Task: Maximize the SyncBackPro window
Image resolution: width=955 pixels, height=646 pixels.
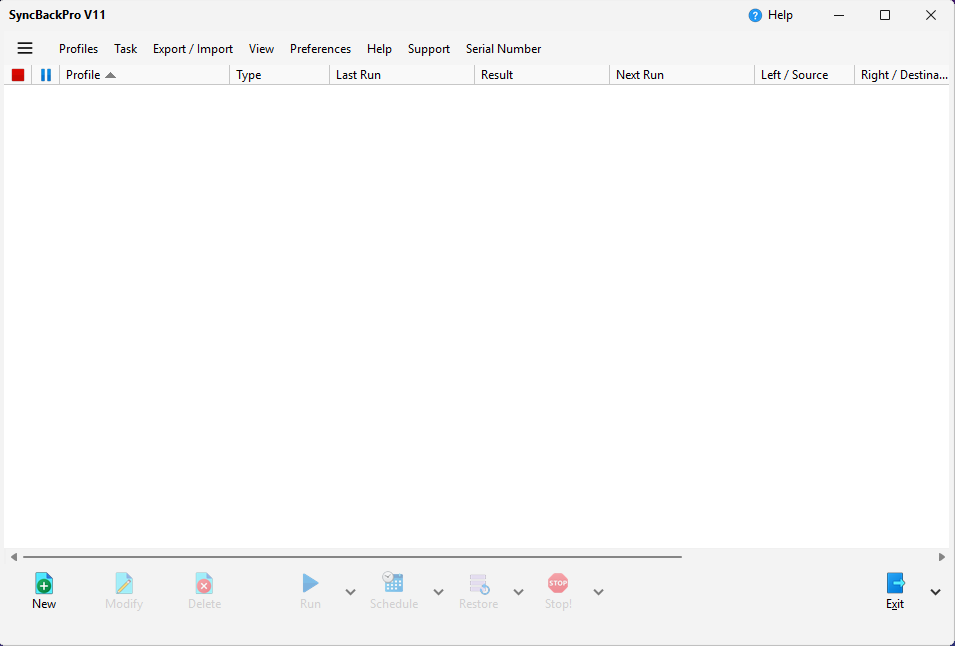Action: 885,15
